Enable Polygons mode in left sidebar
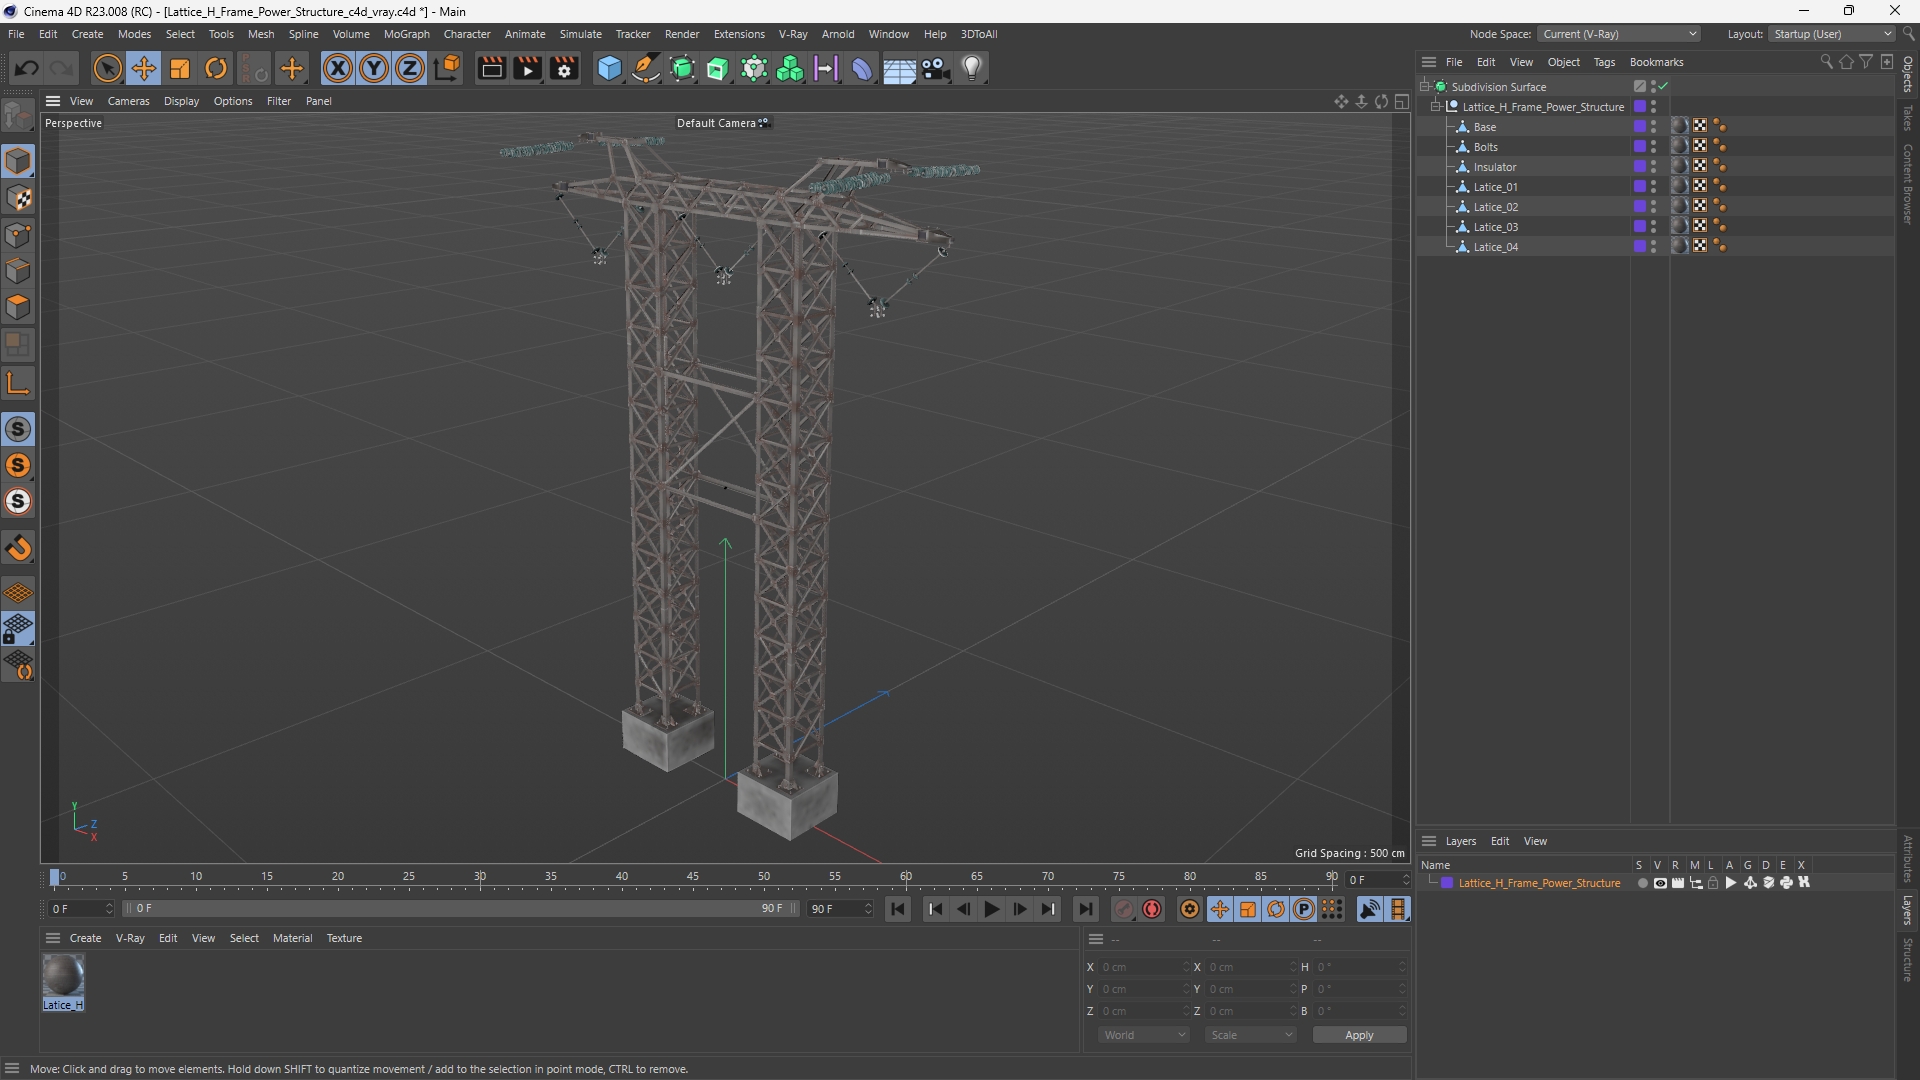Screen dimensions: 1920x1080 (x=18, y=307)
